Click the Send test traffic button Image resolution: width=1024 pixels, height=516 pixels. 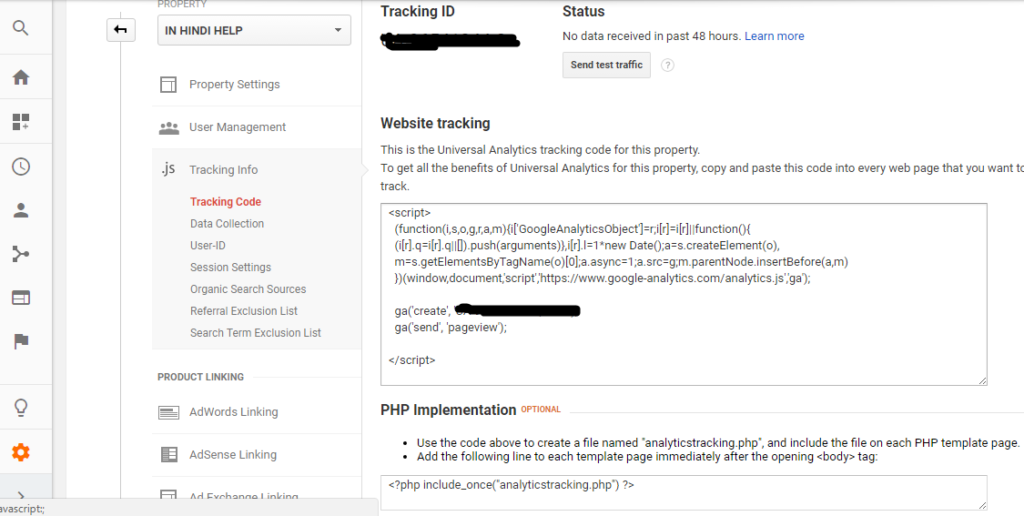coord(607,65)
